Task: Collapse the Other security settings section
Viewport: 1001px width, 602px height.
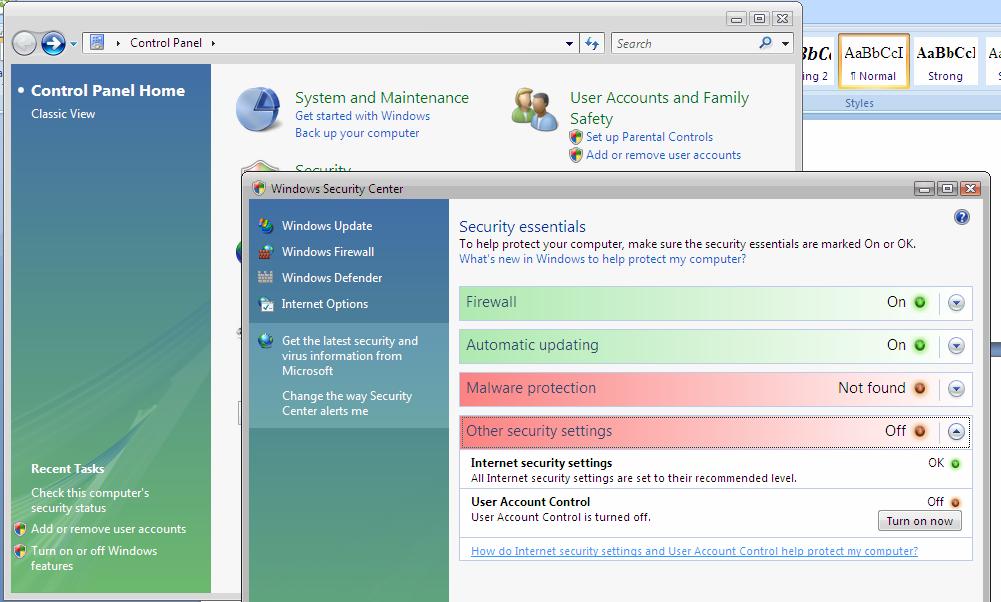Action: pos(956,432)
